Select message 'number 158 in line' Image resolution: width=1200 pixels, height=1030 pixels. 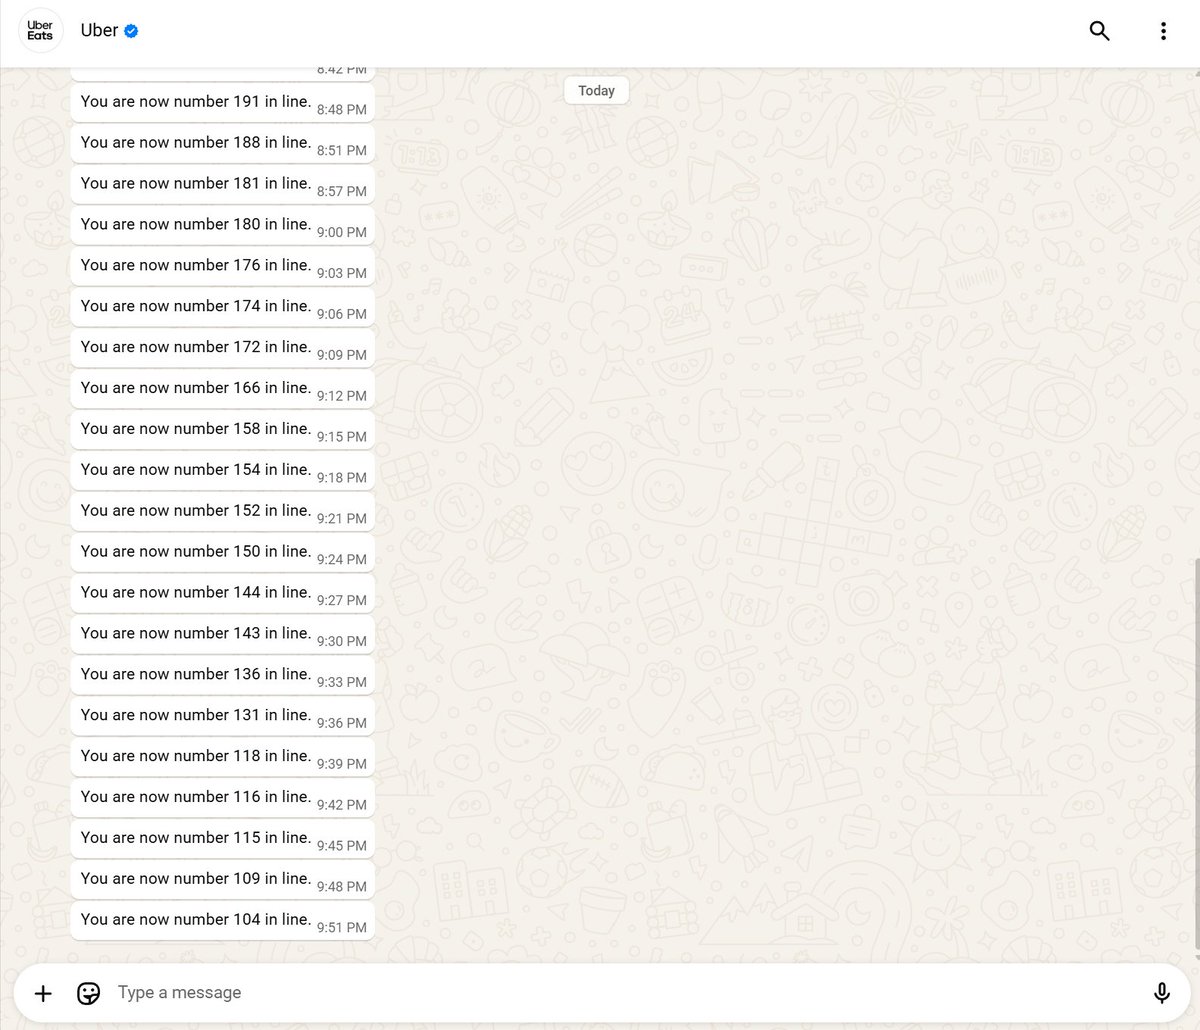pos(222,432)
